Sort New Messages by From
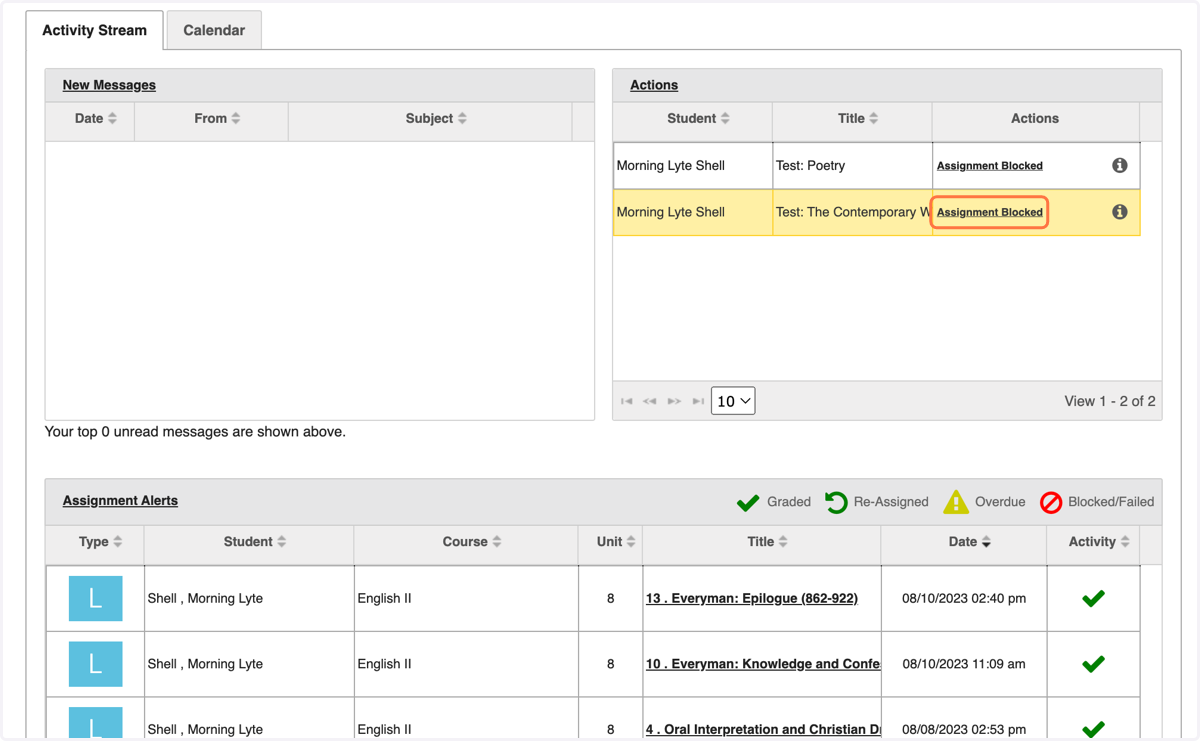Viewport: 1200px width, 741px height. pos(217,118)
